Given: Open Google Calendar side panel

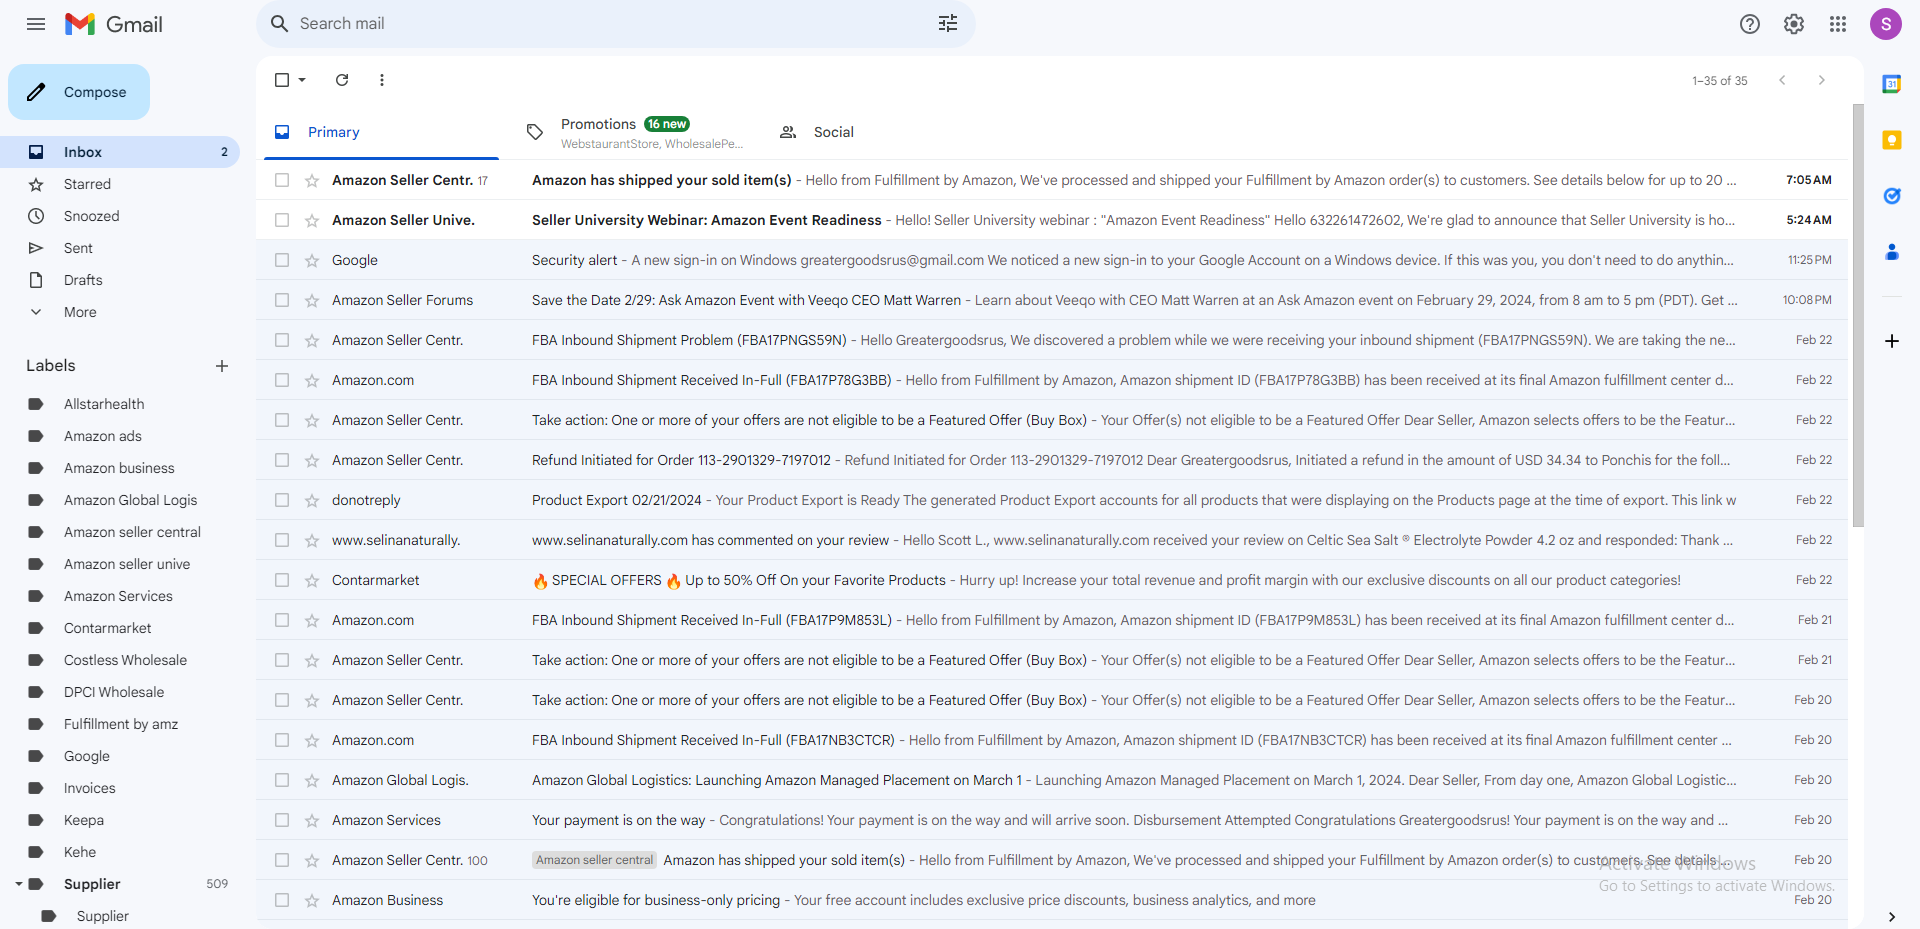Looking at the screenshot, I should click(x=1892, y=84).
